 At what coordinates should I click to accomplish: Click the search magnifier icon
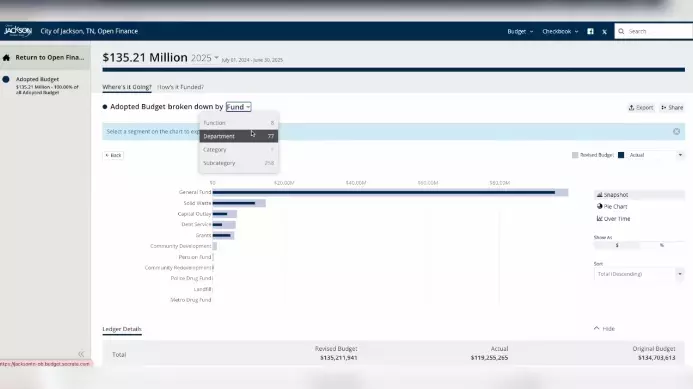pyautogui.click(x=621, y=31)
